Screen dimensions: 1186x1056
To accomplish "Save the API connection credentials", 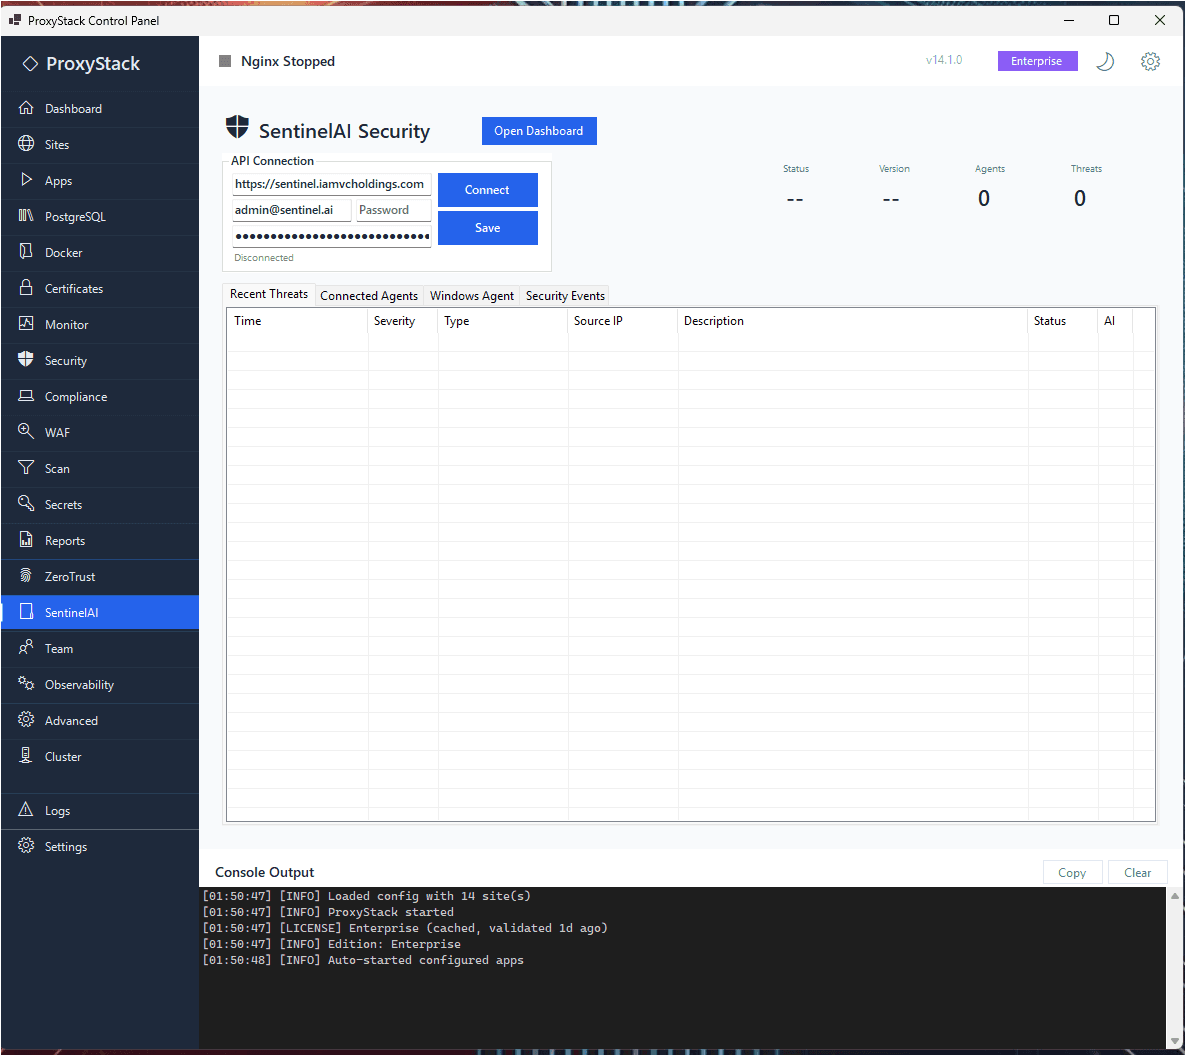I will [487, 227].
